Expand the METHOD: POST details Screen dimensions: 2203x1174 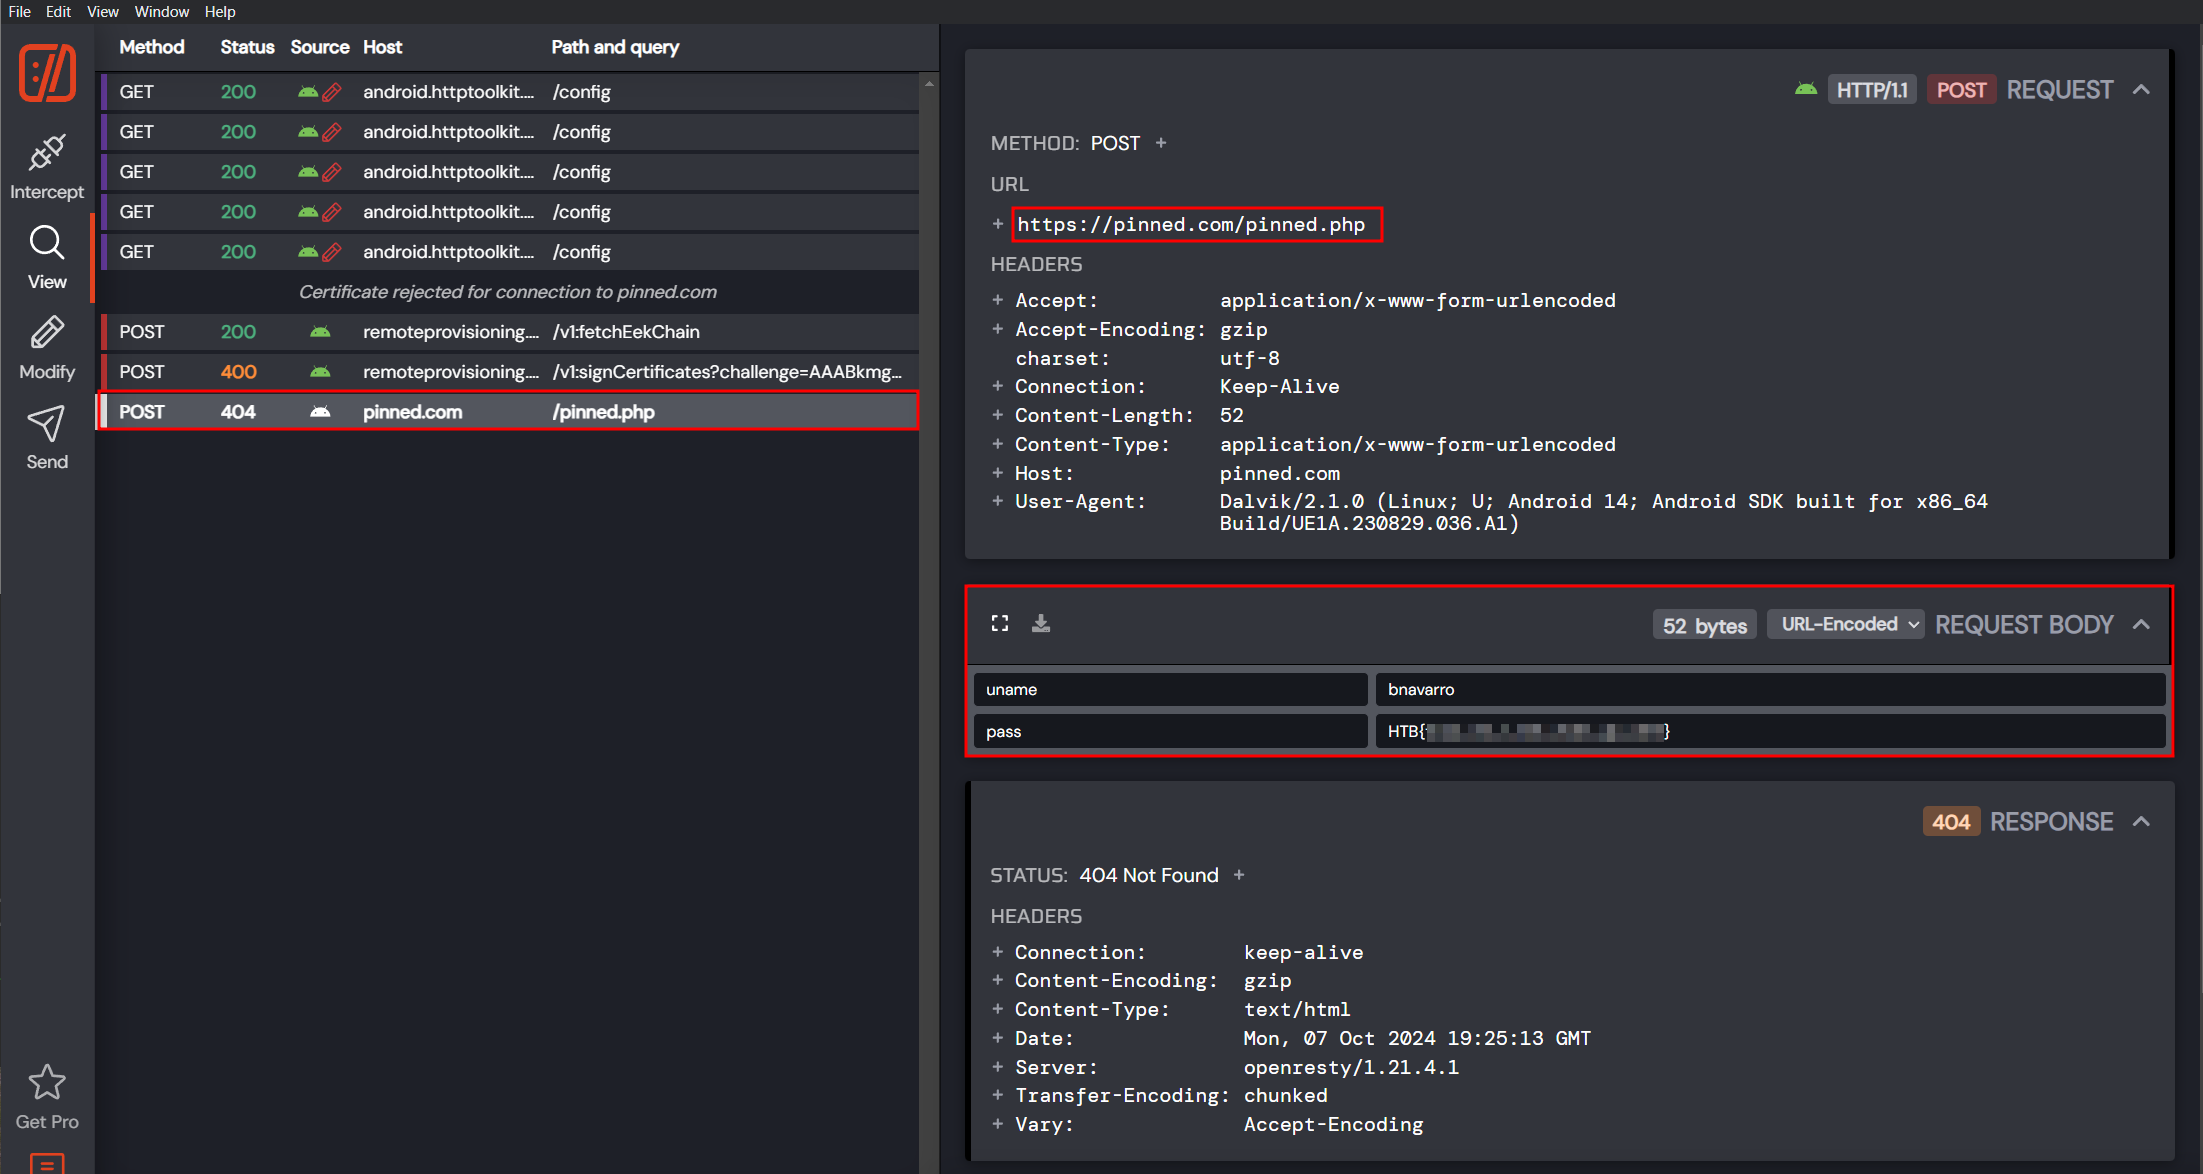point(1161,143)
